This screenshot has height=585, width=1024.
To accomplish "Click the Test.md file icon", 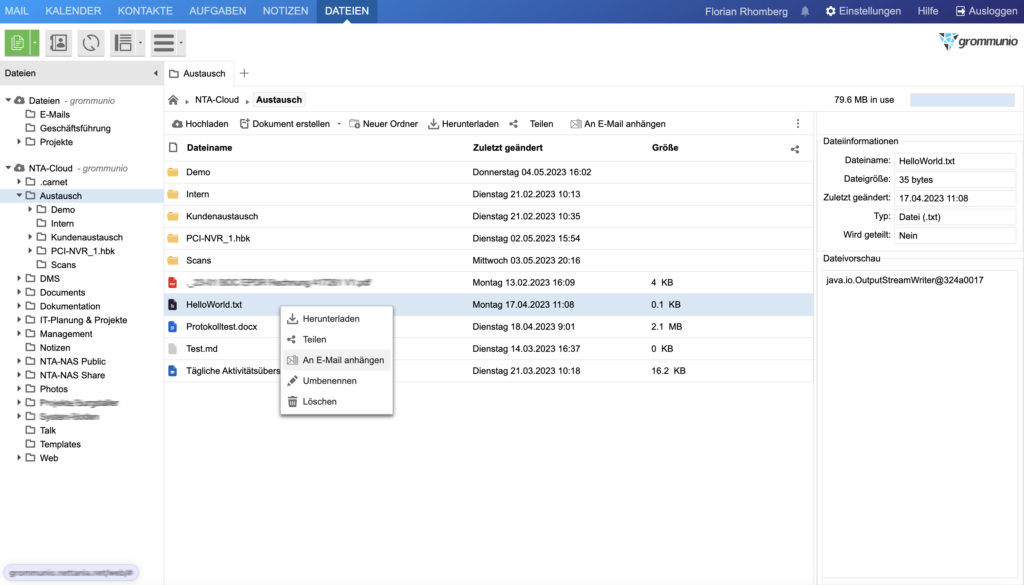I will click(x=172, y=349).
